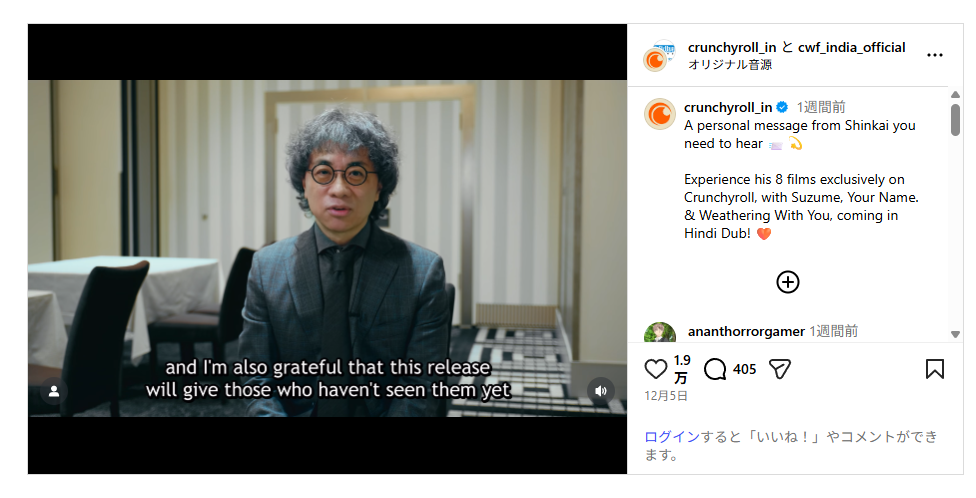
Task: Open crunchyroll_in avatar beside the caption
Action: (x=660, y=114)
